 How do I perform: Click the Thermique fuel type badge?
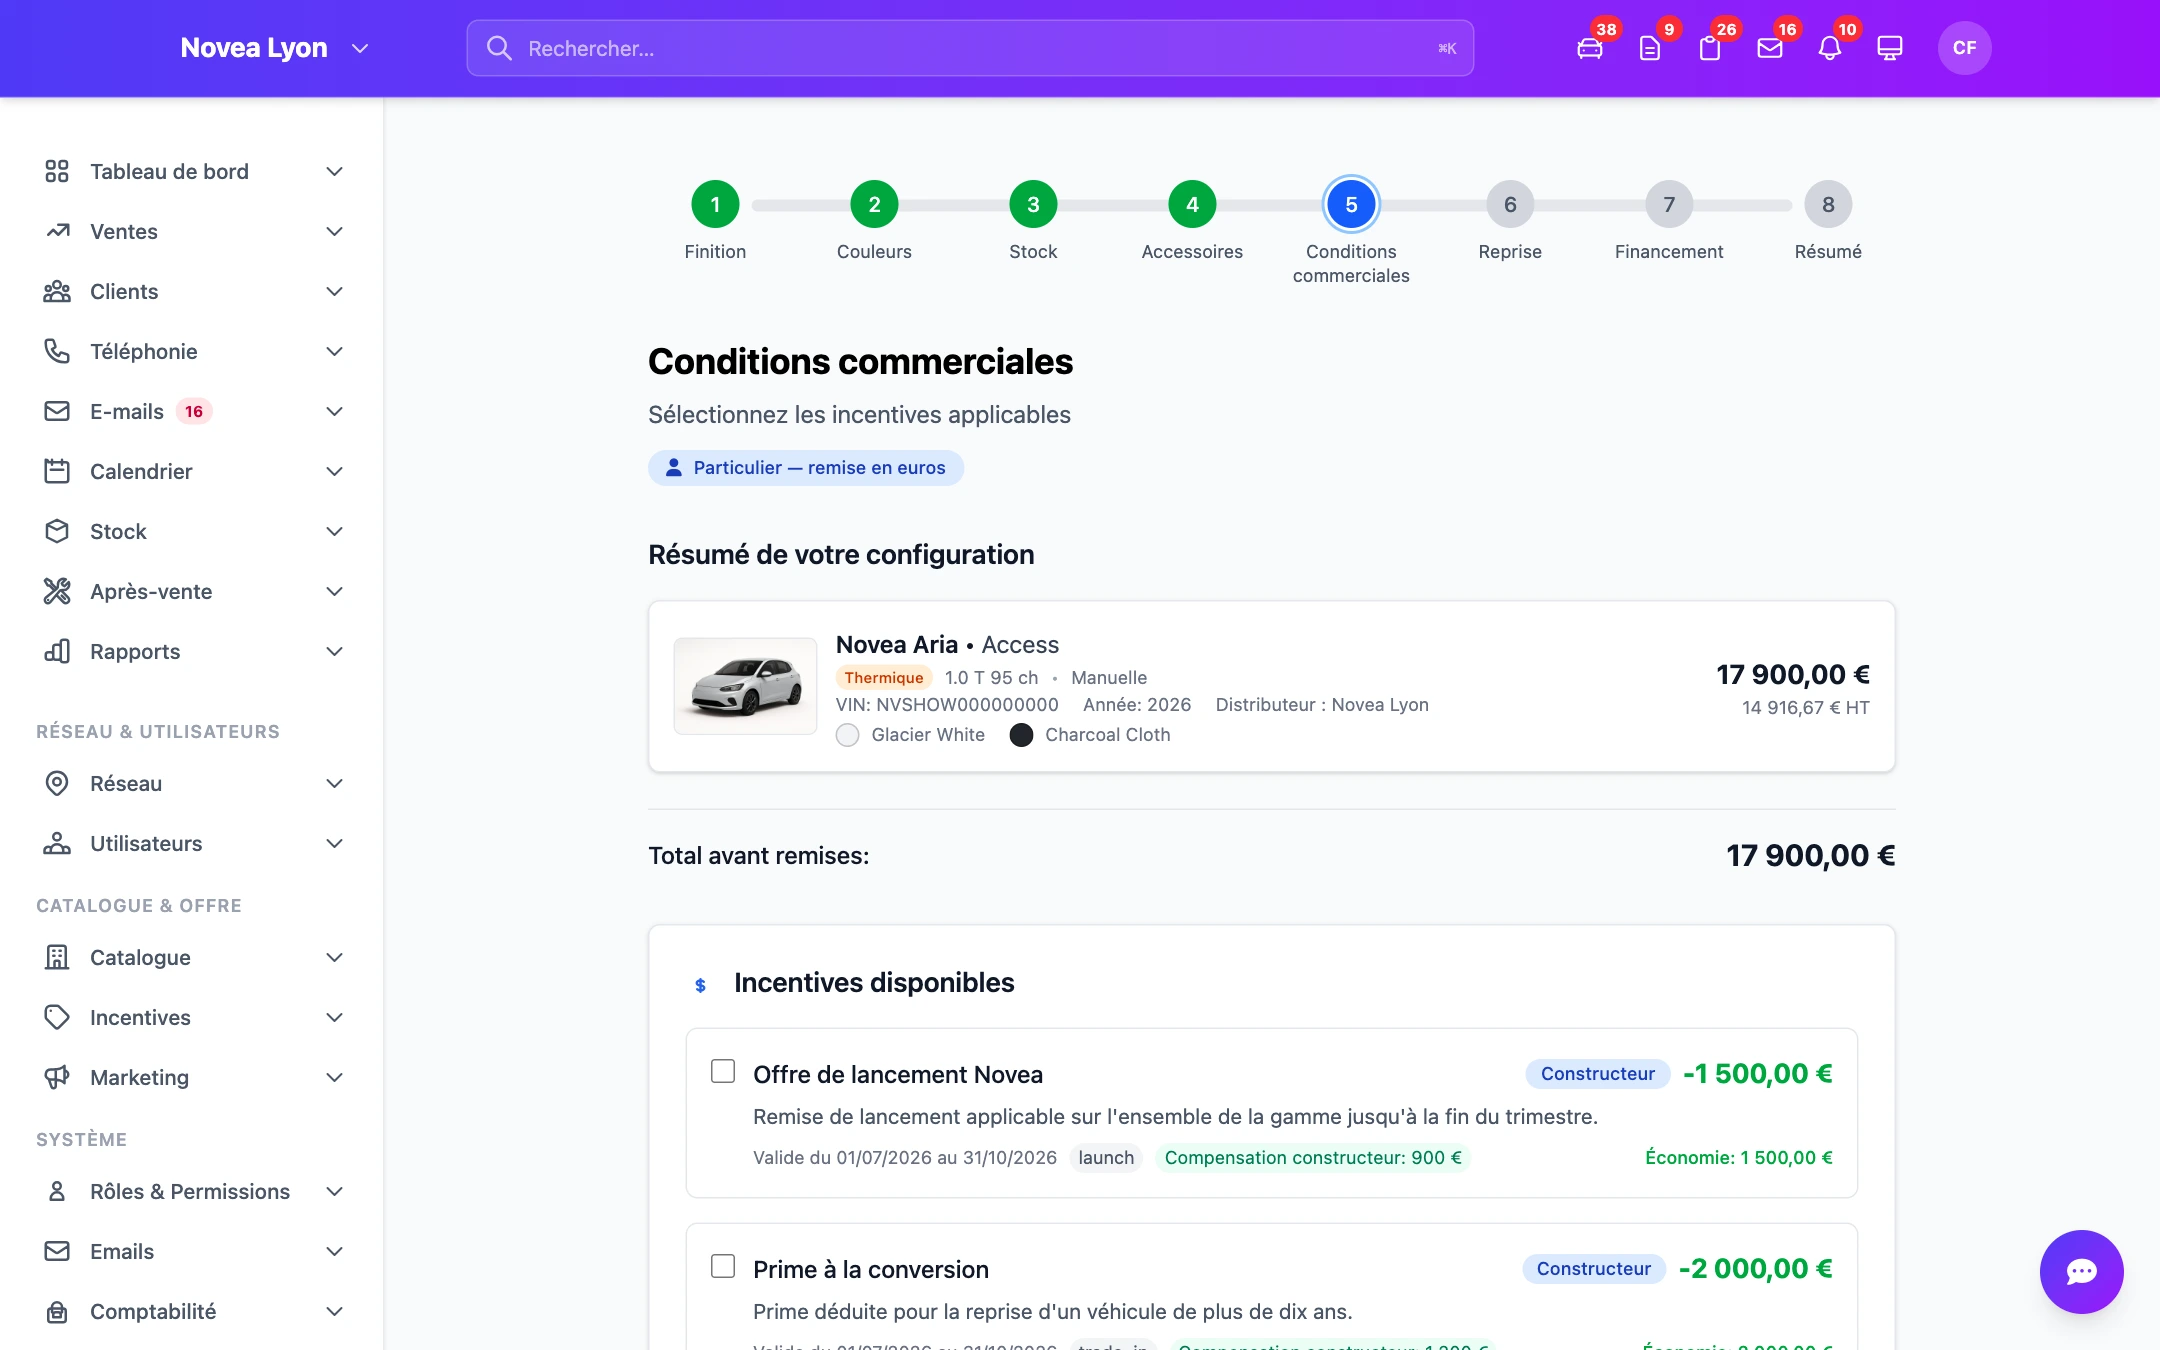click(x=883, y=677)
